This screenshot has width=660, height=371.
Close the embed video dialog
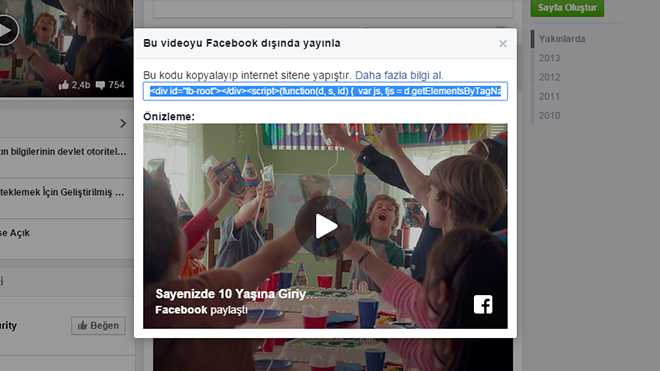[x=503, y=44]
